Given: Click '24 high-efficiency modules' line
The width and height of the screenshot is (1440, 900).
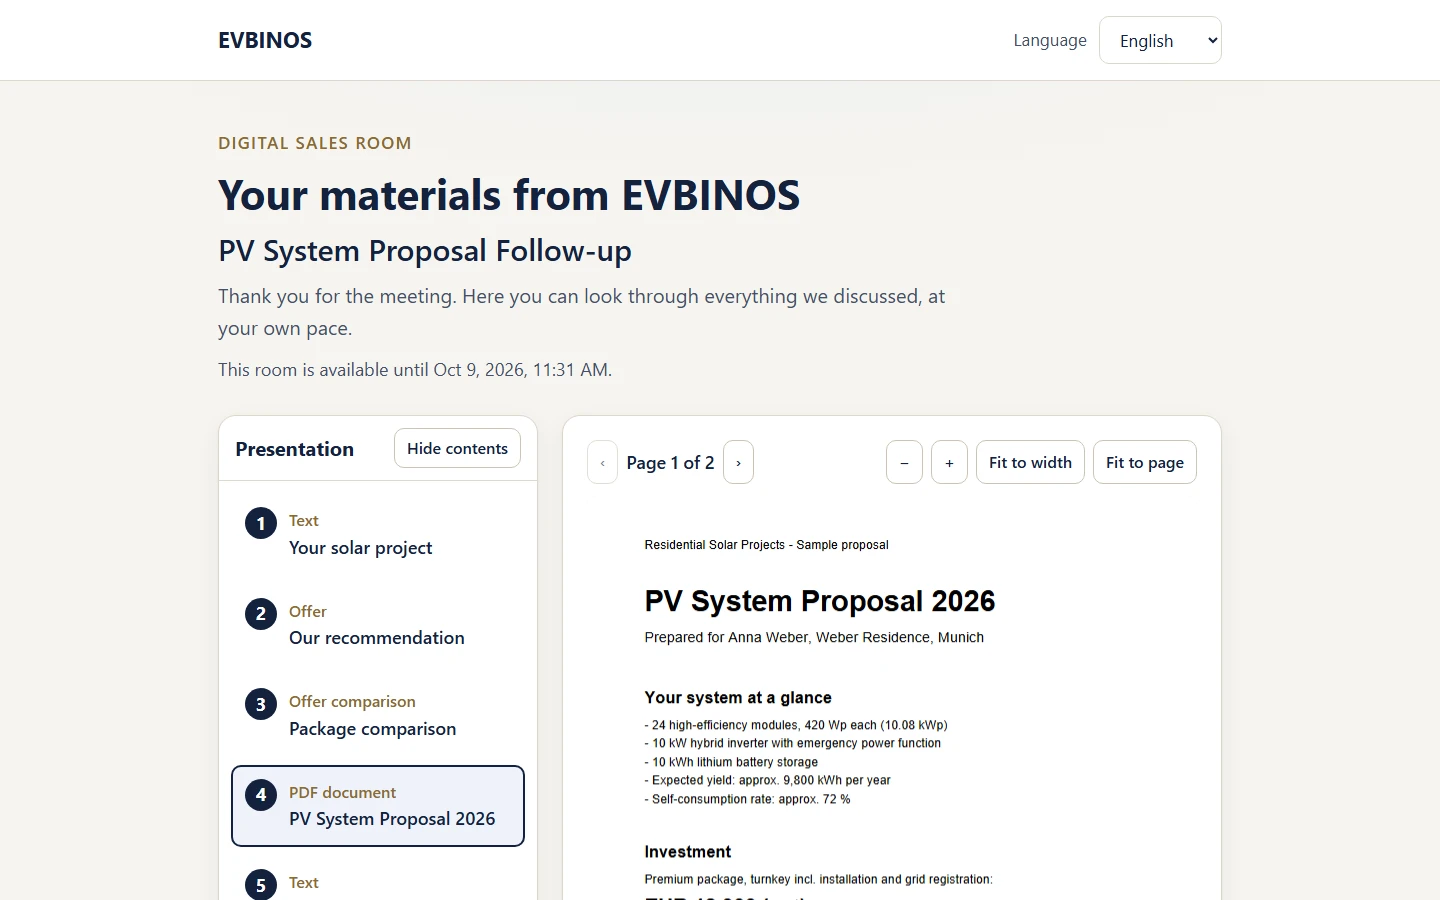Looking at the screenshot, I should tap(796, 725).
